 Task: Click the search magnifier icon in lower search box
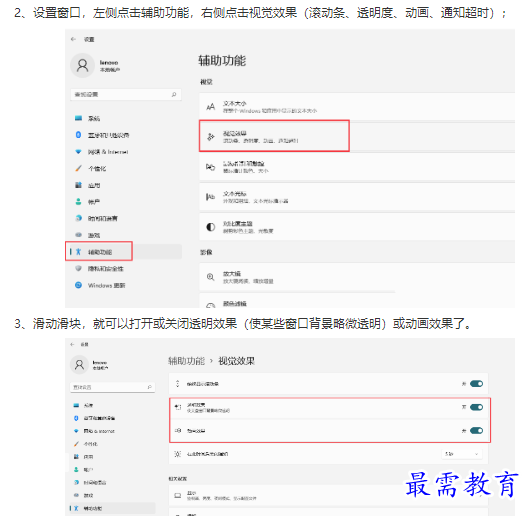pos(150,387)
